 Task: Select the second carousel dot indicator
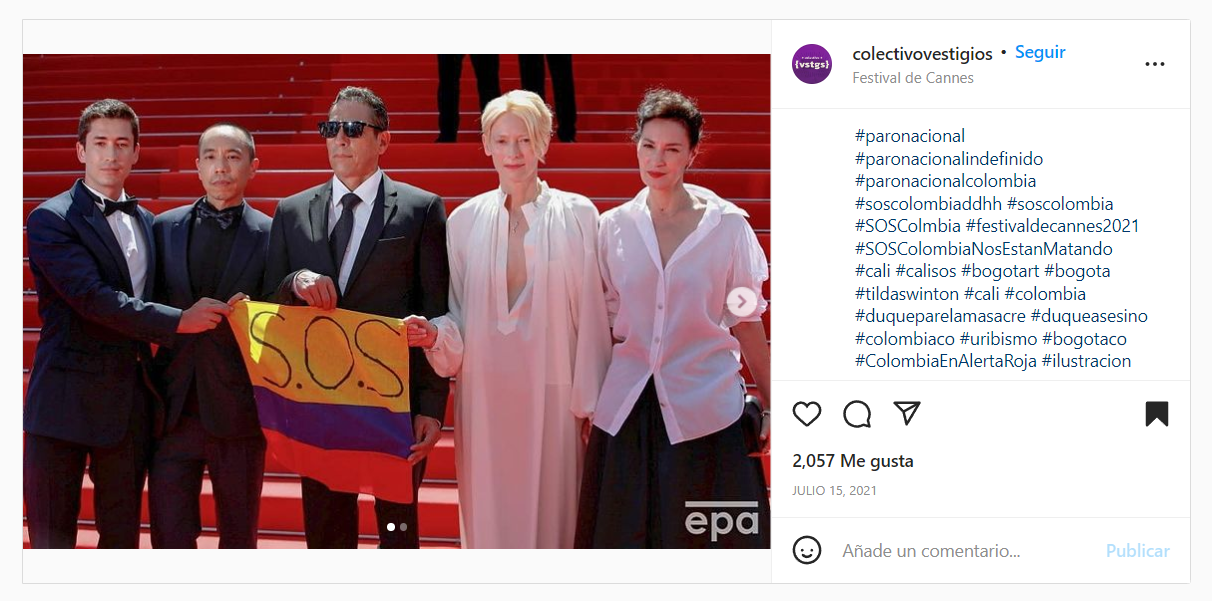[403, 526]
